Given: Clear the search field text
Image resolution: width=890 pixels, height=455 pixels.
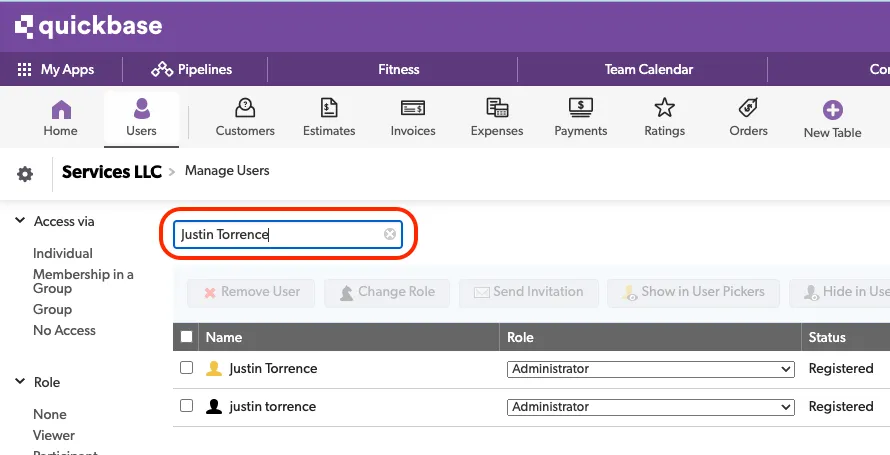Looking at the screenshot, I should (x=389, y=234).
